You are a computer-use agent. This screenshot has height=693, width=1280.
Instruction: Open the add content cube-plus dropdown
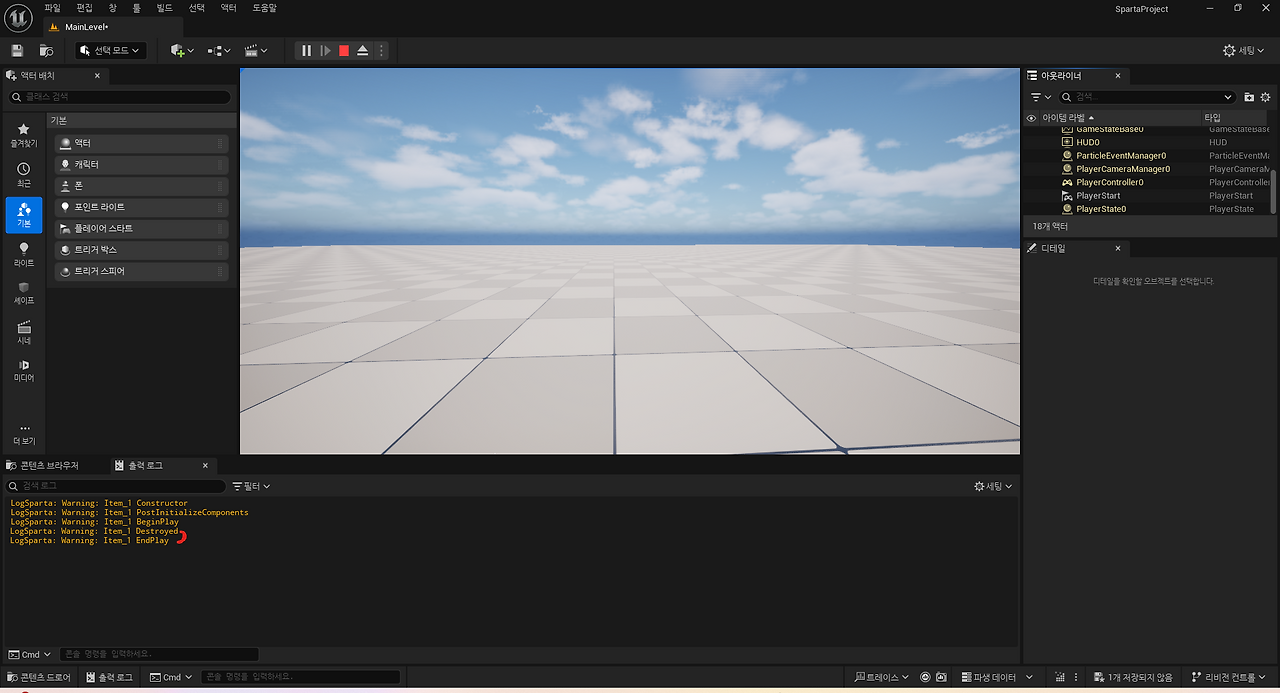click(x=182, y=50)
